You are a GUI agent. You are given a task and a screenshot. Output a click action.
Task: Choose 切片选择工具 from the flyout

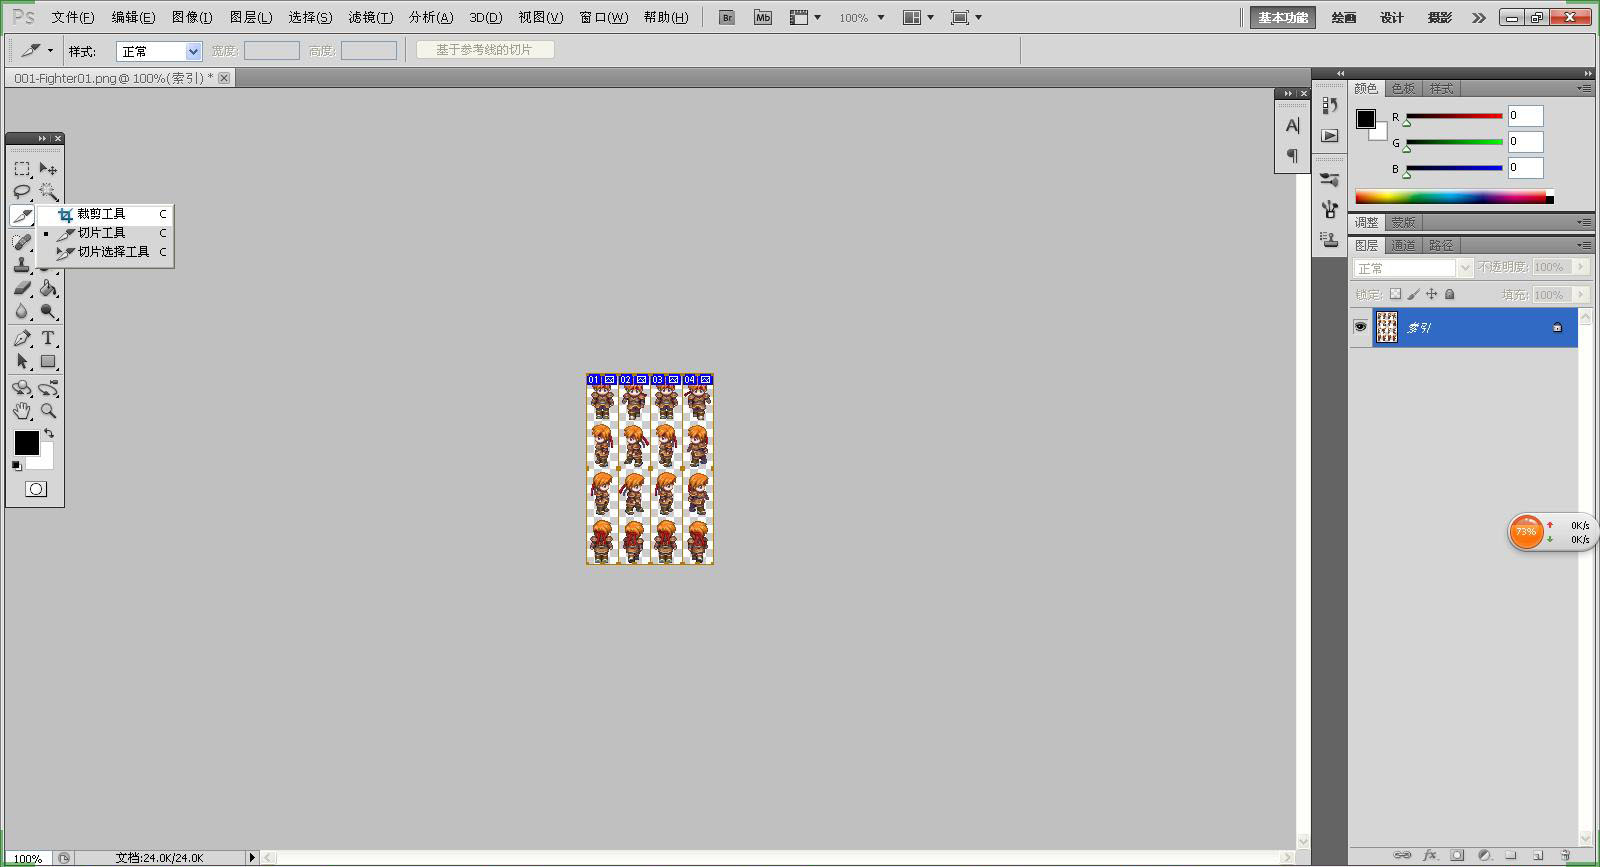[x=106, y=252]
